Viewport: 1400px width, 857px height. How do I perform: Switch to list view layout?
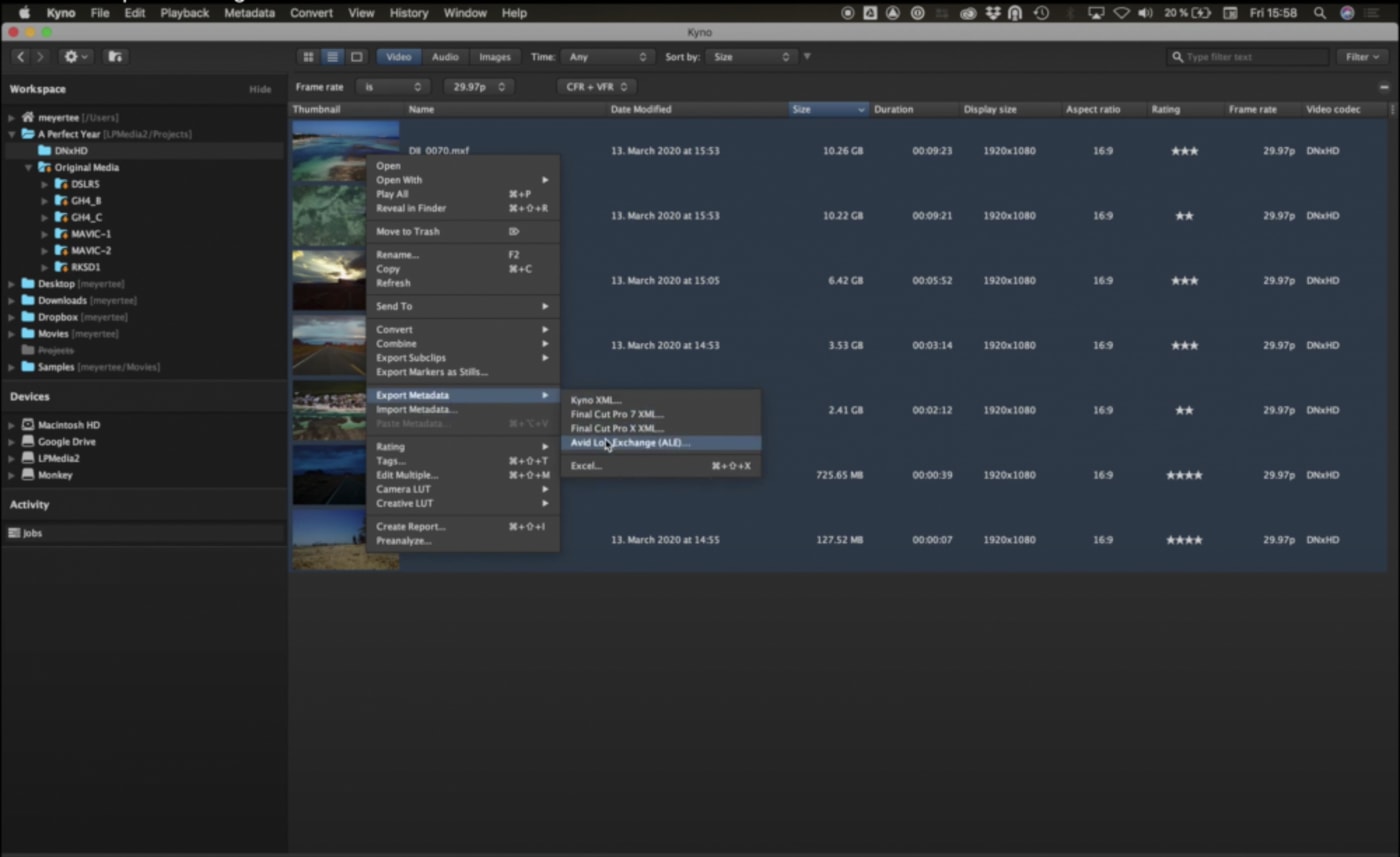(332, 57)
